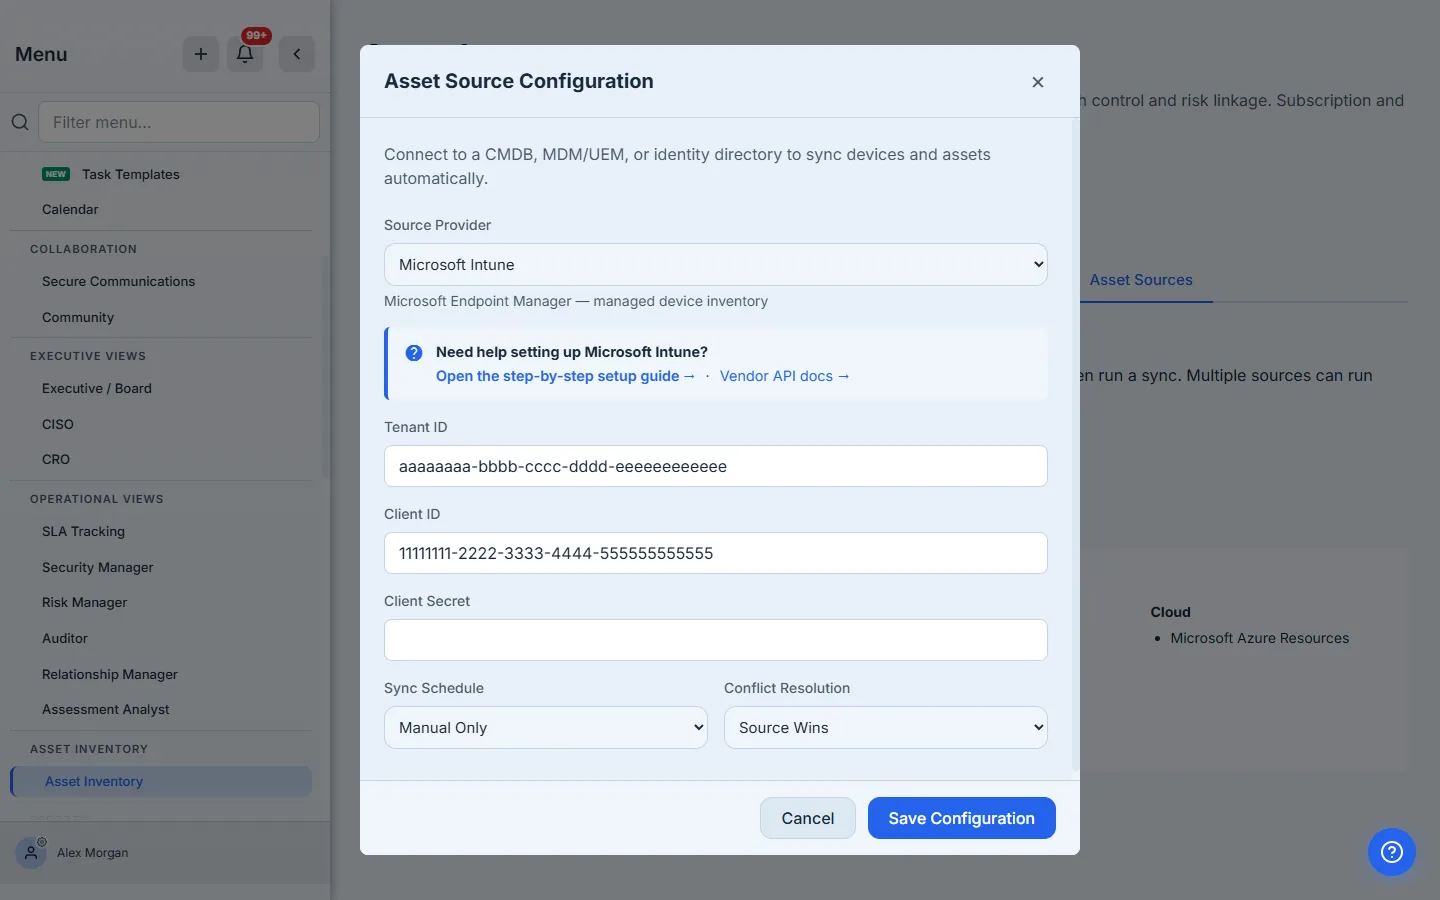Open the floating help button
Viewport: 1440px width, 900px height.
1392,852
